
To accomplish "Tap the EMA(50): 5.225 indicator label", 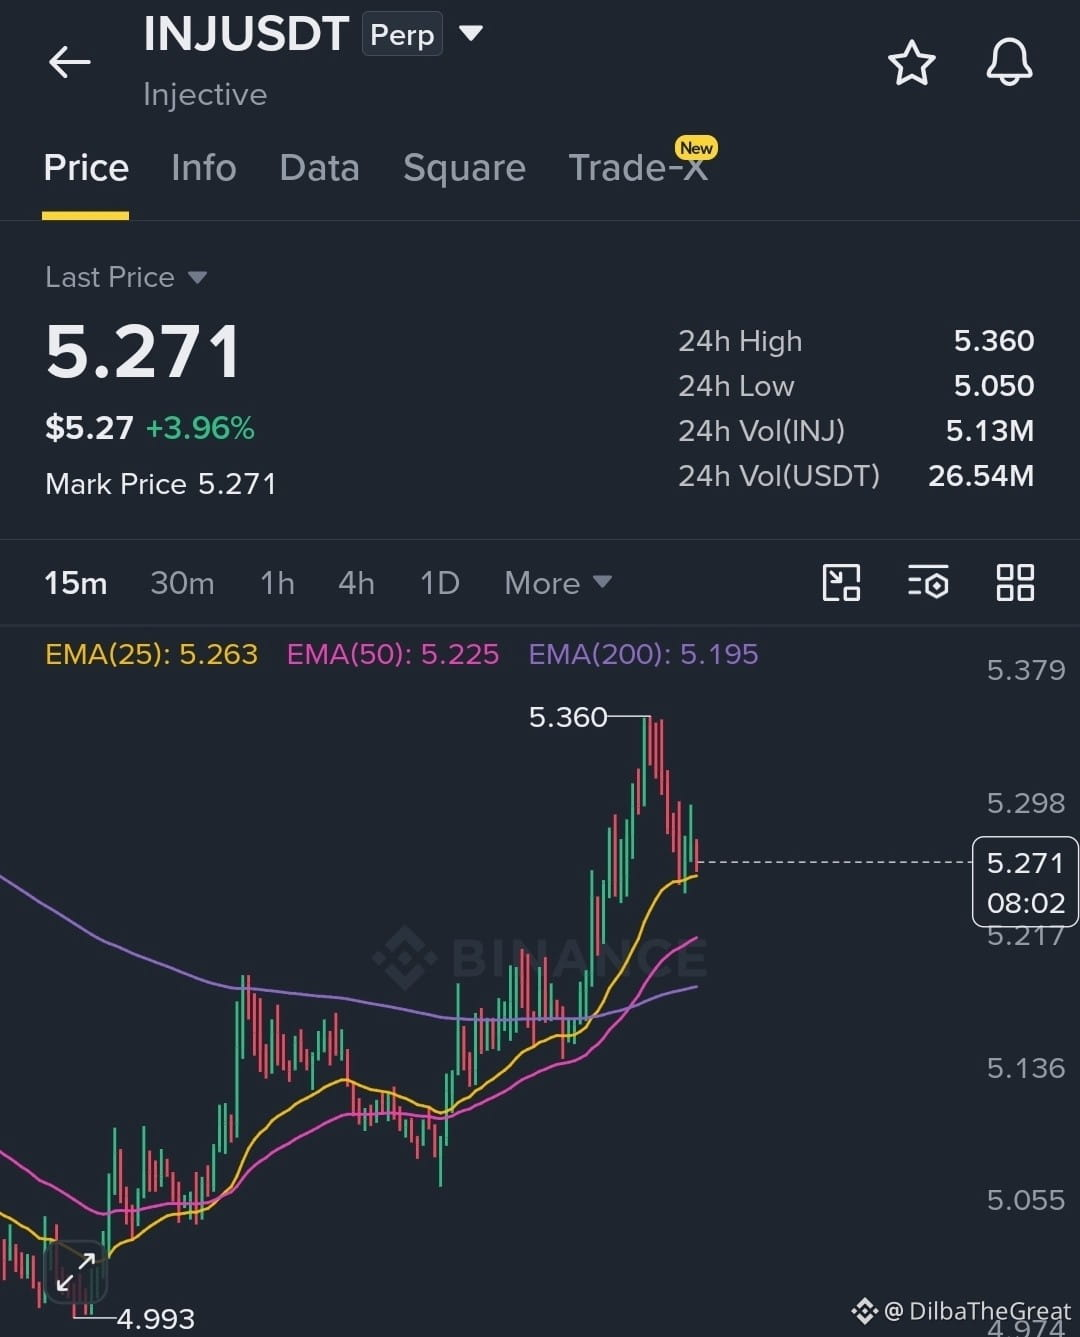I will click(x=393, y=654).
